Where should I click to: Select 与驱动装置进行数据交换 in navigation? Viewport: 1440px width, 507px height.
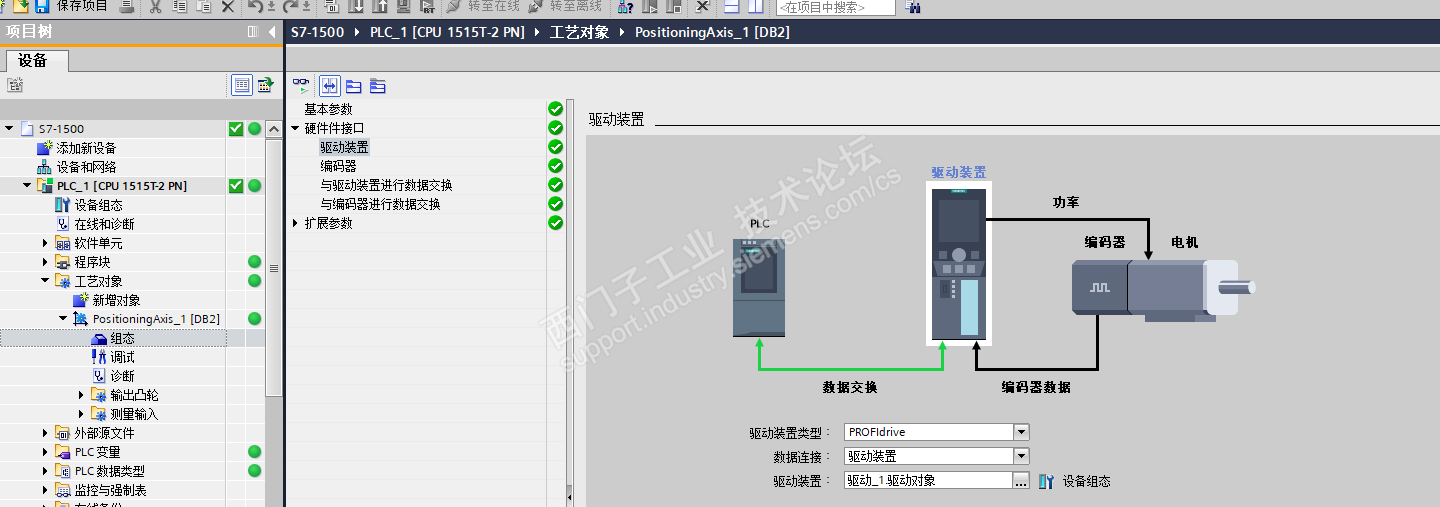[x=386, y=185]
